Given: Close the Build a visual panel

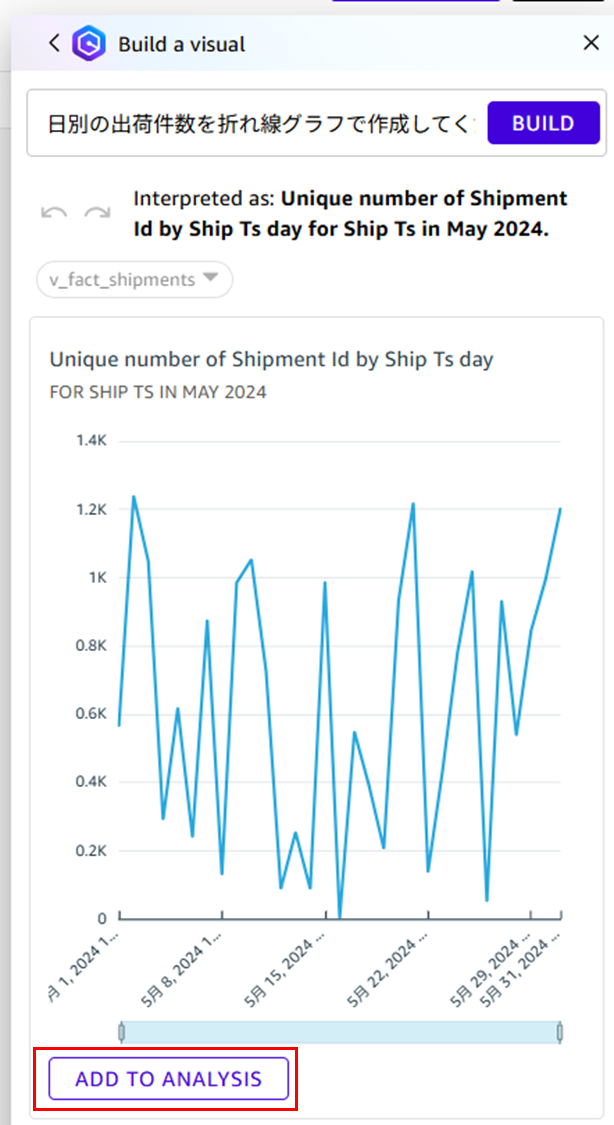Looking at the screenshot, I should tap(590, 43).
